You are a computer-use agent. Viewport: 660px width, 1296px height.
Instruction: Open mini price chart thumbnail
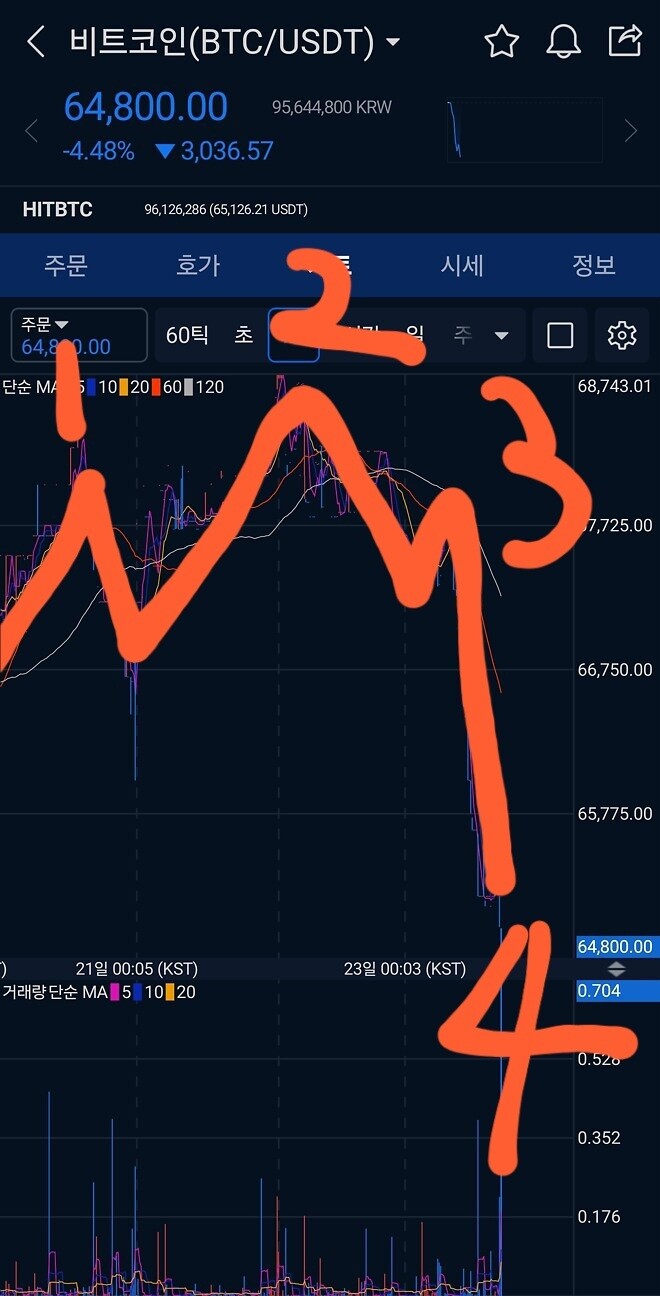point(525,129)
